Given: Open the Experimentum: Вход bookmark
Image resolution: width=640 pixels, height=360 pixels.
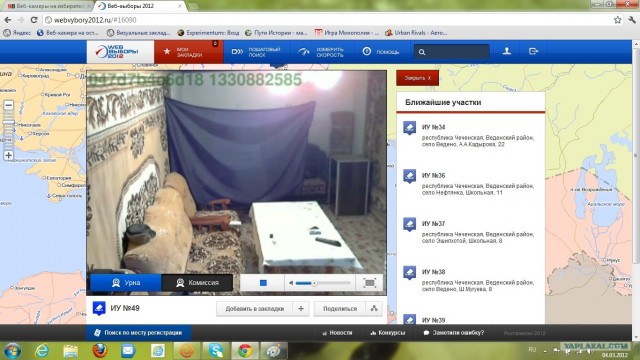Looking at the screenshot, I should [208, 33].
